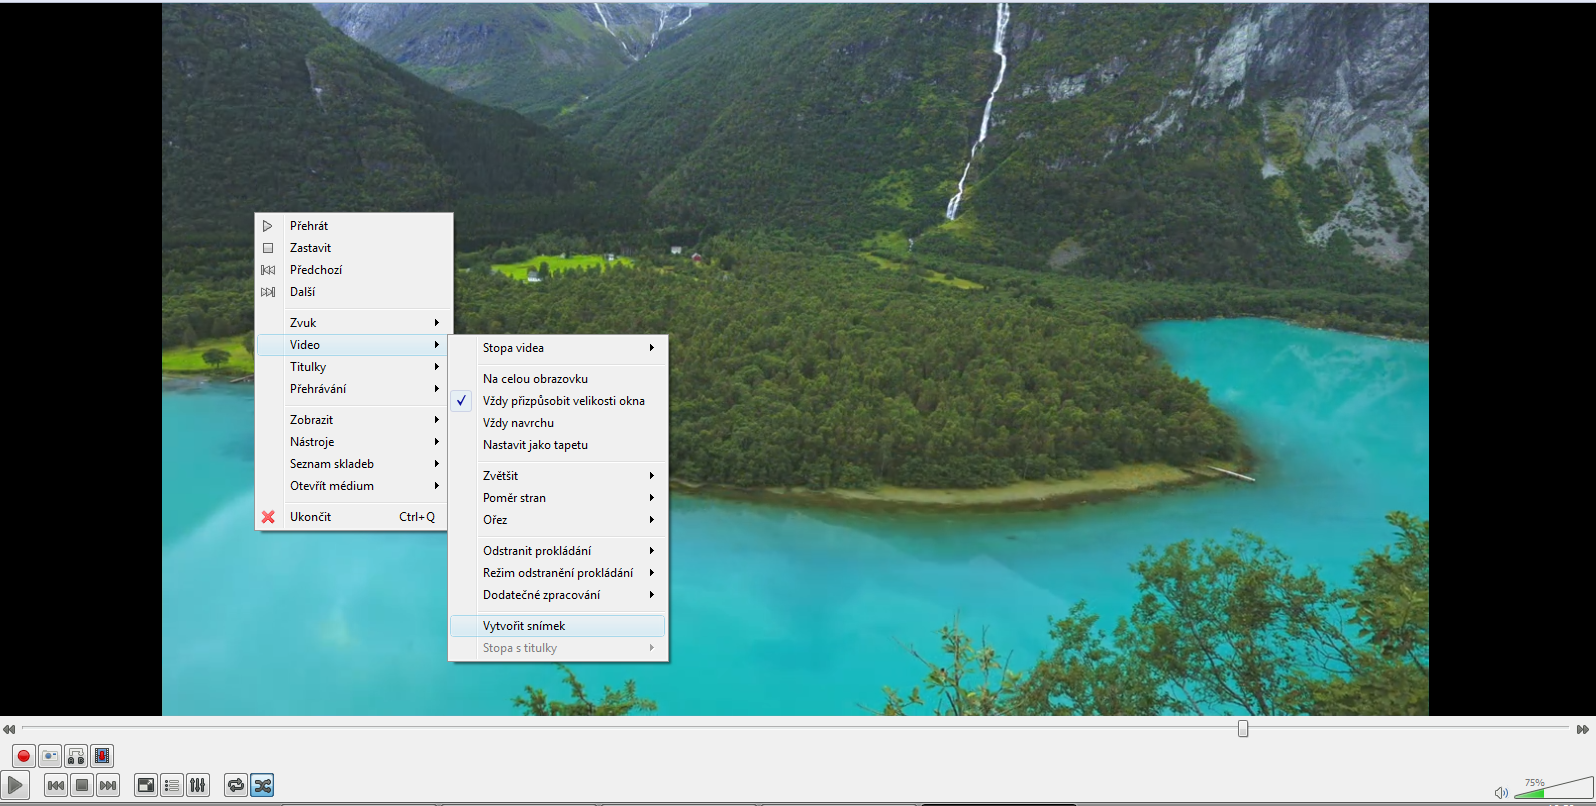
Task: Expand the 'Přehrávání' submenu
Action: pos(352,389)
